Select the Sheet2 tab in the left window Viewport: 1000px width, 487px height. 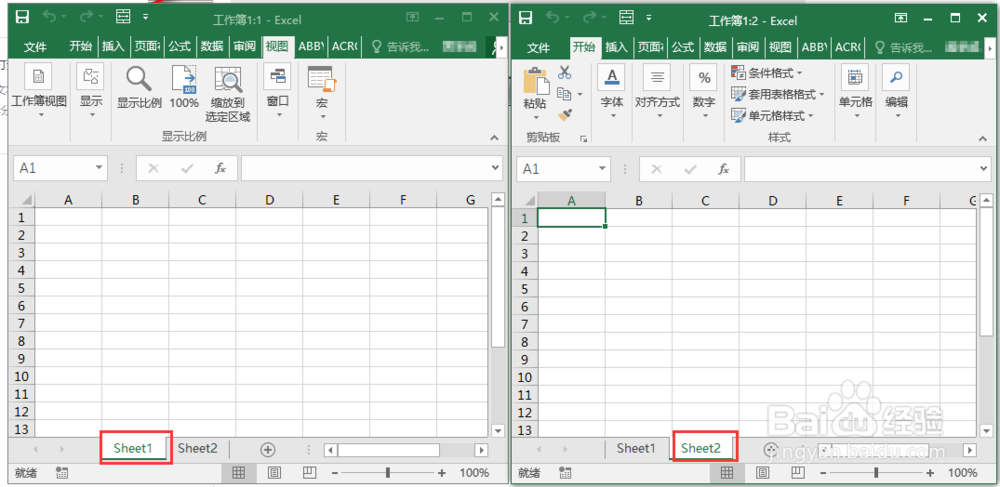click(x=198, y=449)
